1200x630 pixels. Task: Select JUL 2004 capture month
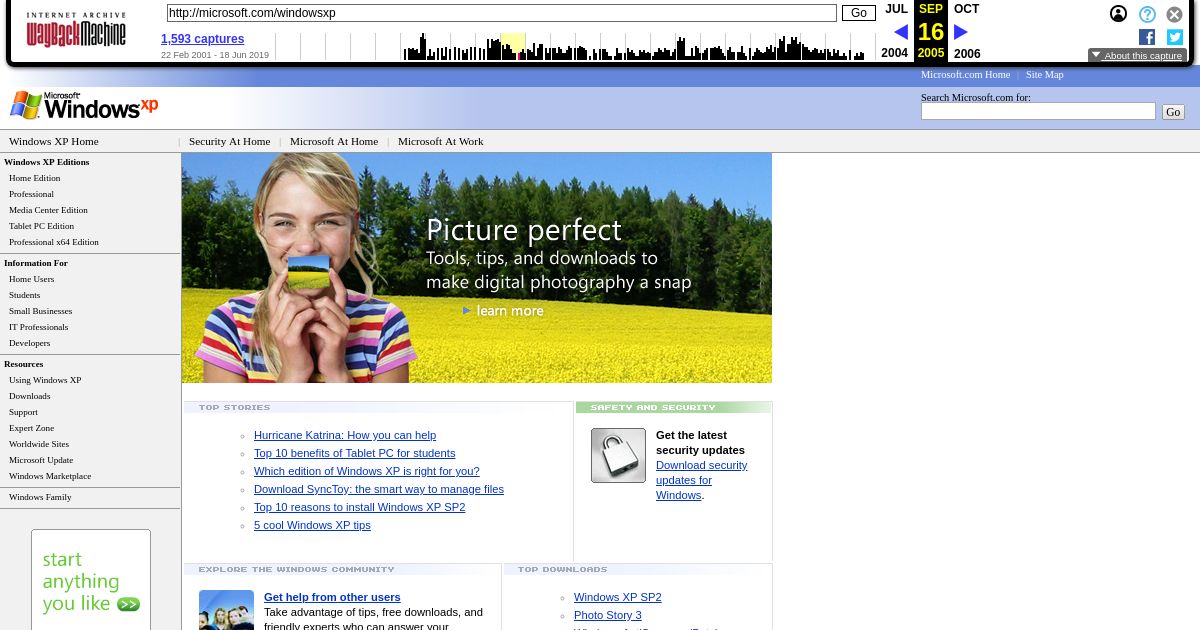[895, 31]
